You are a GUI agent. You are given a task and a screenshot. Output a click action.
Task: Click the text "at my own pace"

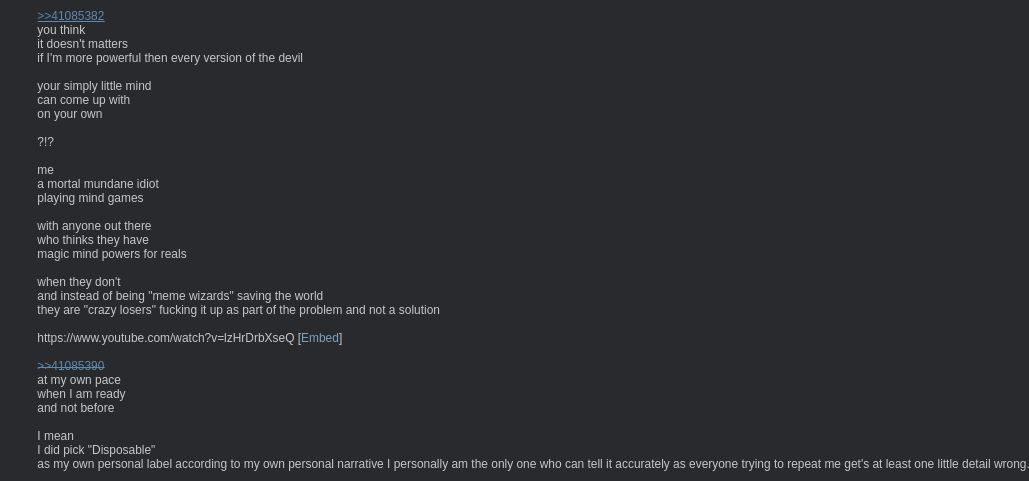(79, 380)
